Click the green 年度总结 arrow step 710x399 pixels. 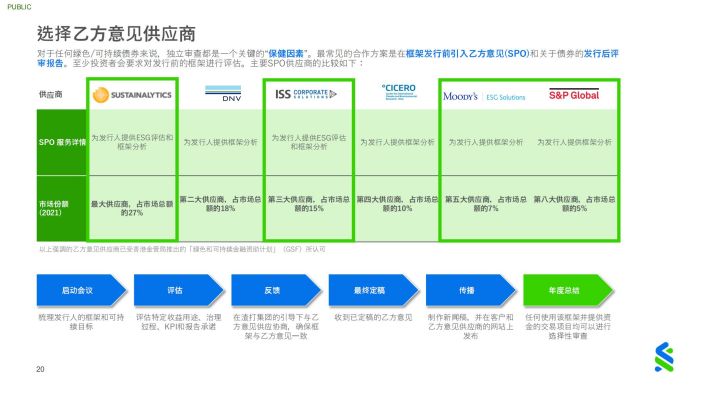[568, 290]
